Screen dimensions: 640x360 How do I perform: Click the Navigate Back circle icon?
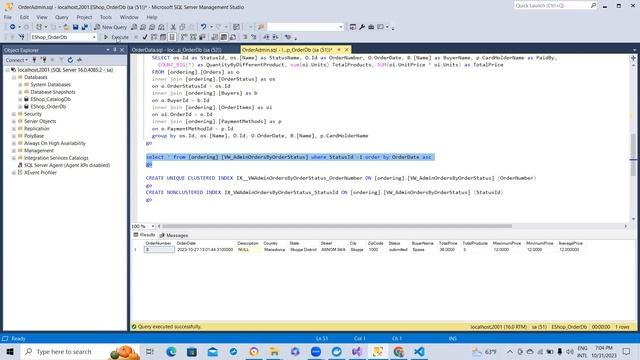point(13,27)
